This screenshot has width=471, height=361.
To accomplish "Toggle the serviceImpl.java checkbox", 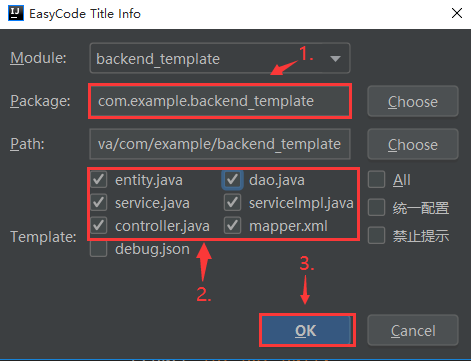I will 232,203.
